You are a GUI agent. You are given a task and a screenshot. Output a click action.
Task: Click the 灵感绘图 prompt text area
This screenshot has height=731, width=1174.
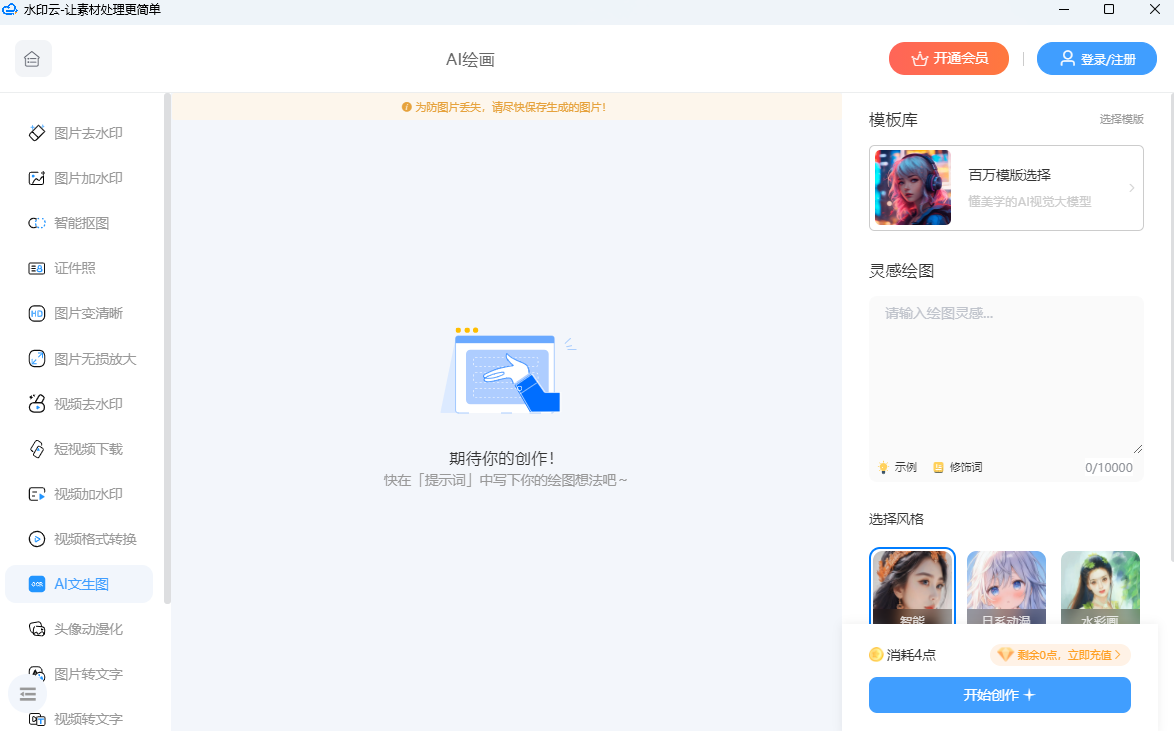point(1005,375)
